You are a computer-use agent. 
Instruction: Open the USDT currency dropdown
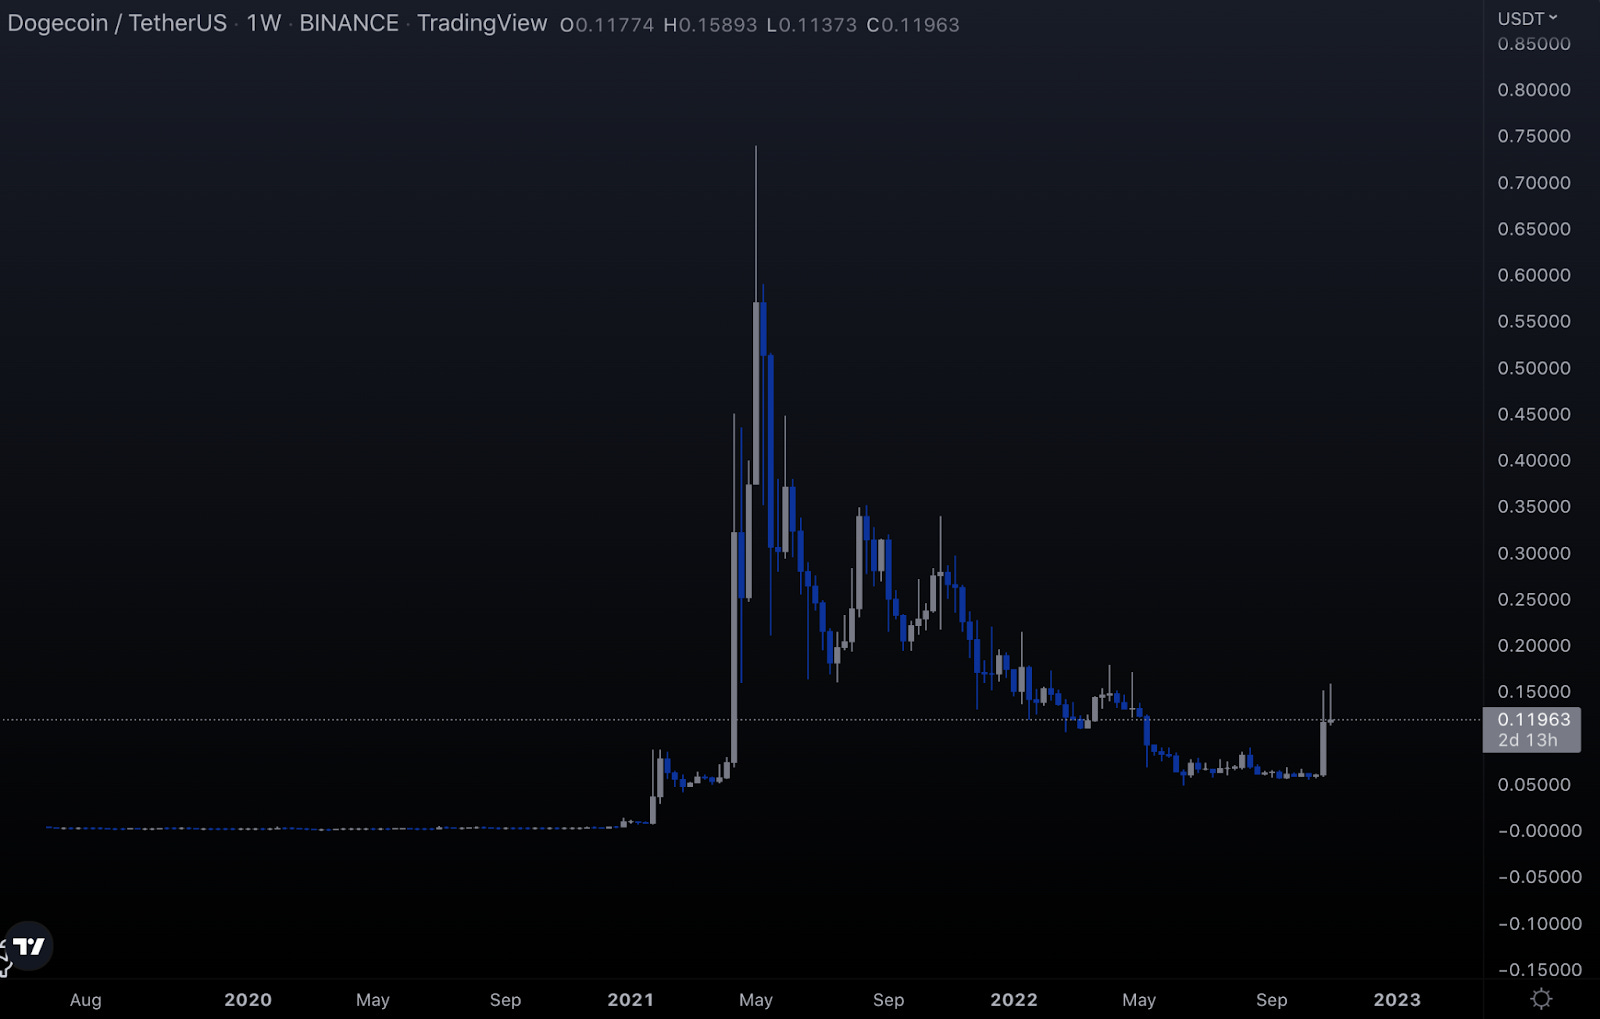[1527, 18]
